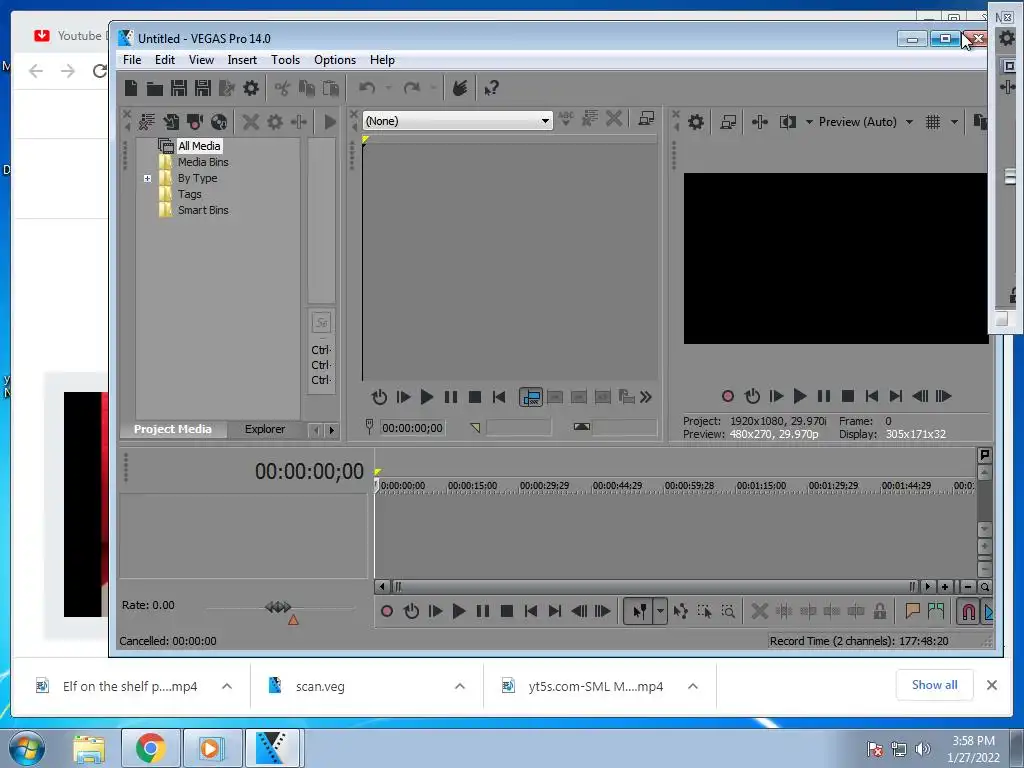Click Overlays grid icon in preview panel
The height and width of the screenshot is (768, 1024).
933,121
